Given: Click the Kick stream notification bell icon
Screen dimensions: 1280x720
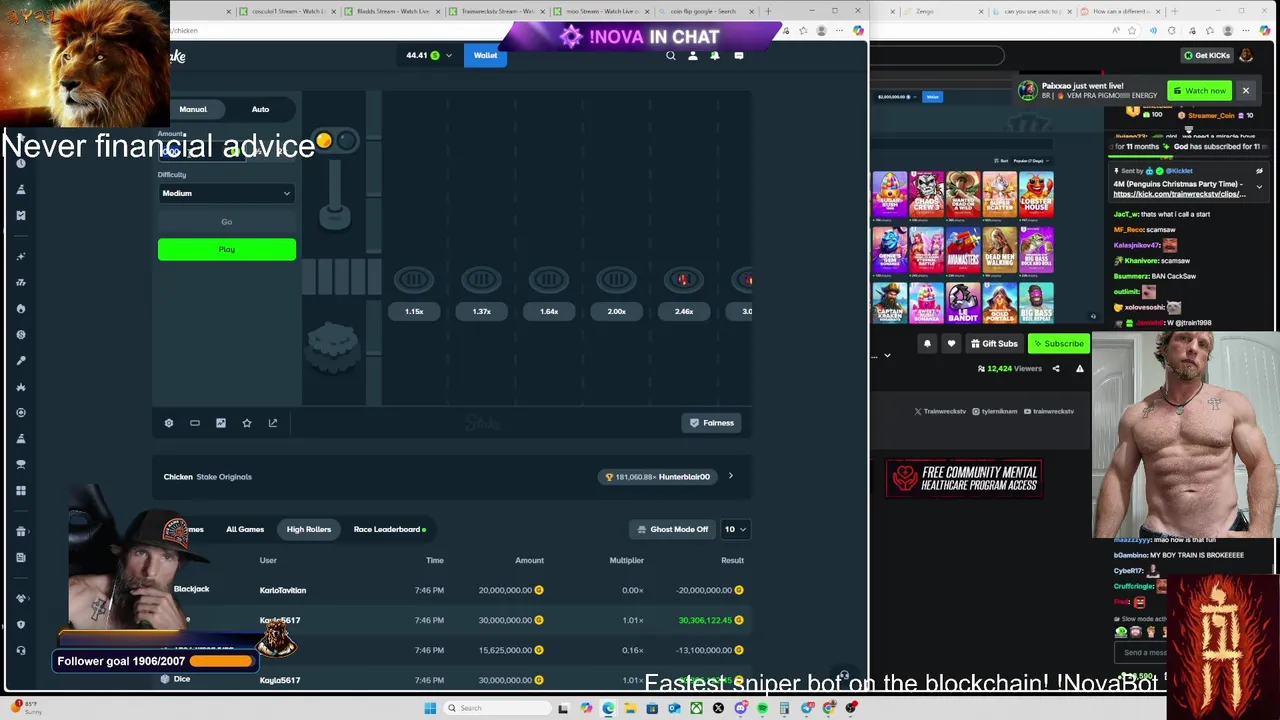Looking at the screenshot, I should 927,344.
